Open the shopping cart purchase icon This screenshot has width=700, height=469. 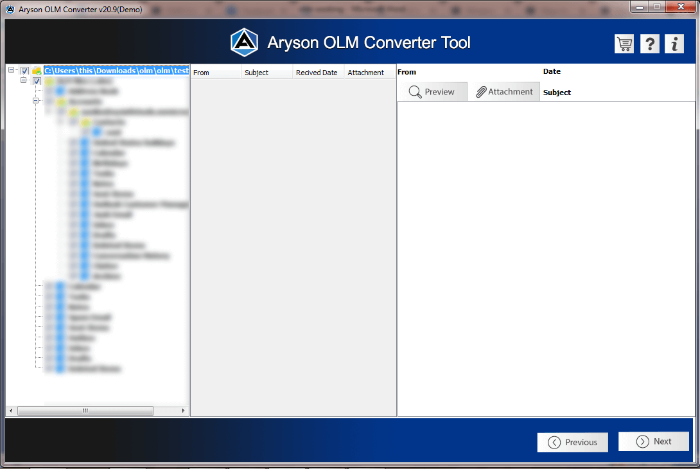click(624, 44)
